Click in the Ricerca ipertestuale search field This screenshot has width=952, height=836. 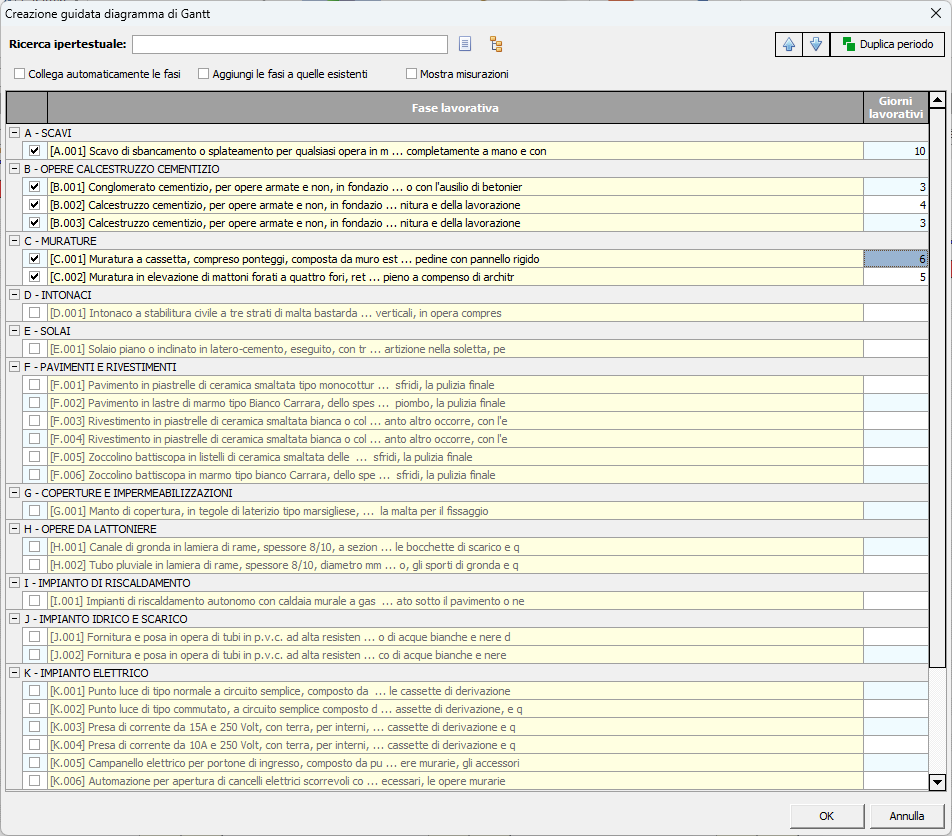[x=290, y=44]
